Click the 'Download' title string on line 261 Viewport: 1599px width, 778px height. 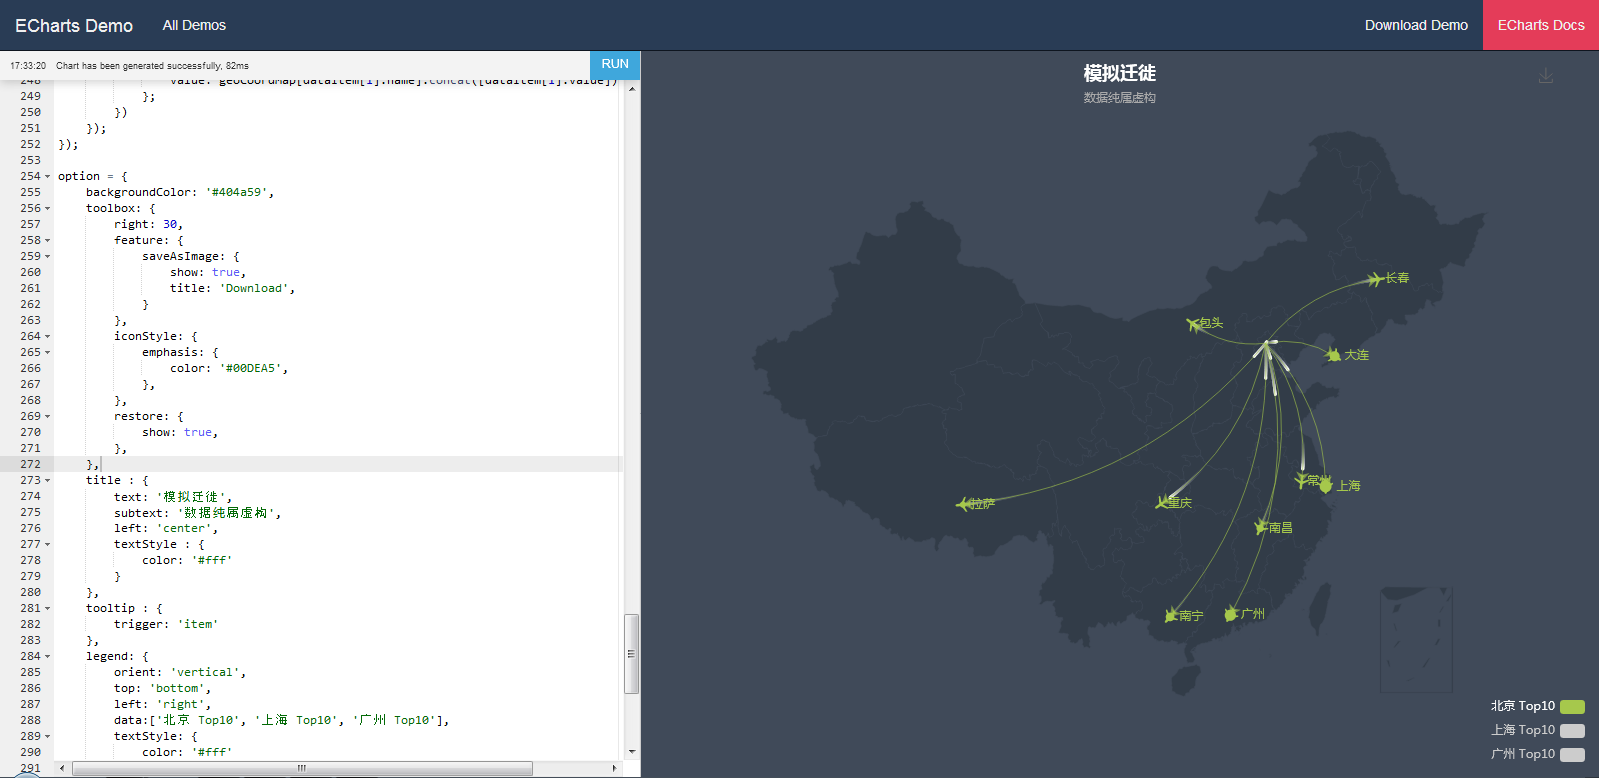pyautogui.click(x=254, y=289)
